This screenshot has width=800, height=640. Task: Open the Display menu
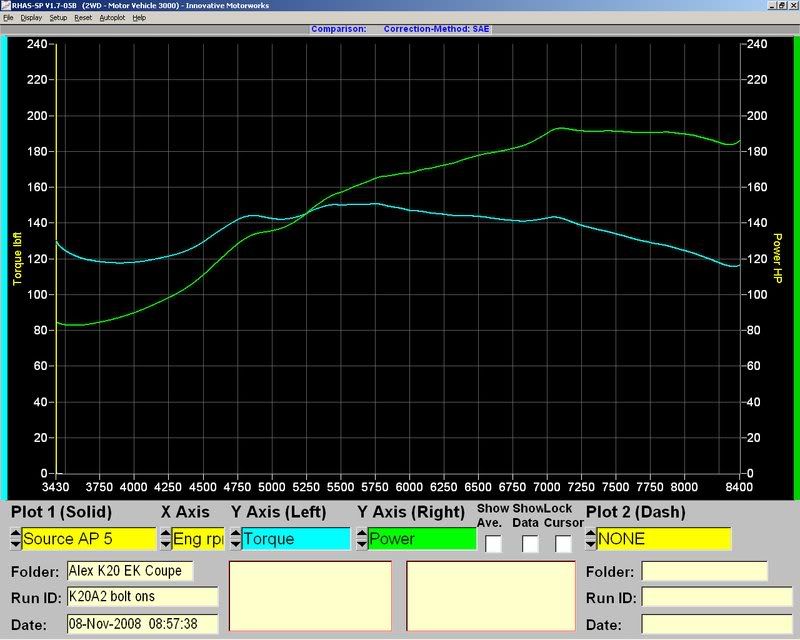31,18
